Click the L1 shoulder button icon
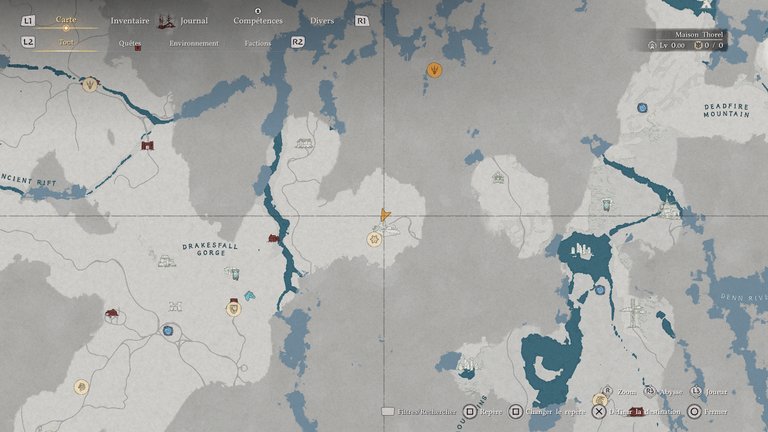Viewport: 768px width, 432px height. (x=28, y=21)
